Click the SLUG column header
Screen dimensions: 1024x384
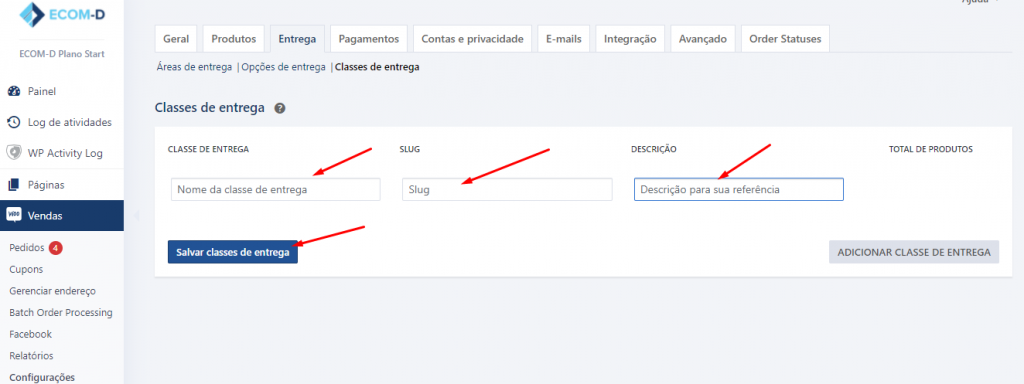[409, 150]
